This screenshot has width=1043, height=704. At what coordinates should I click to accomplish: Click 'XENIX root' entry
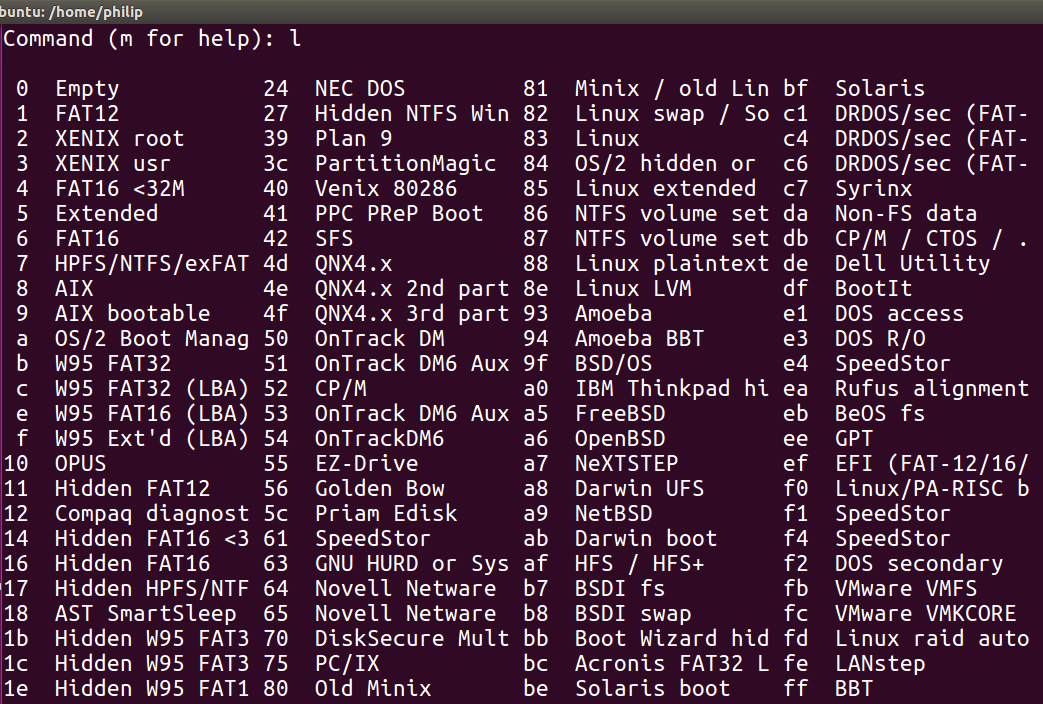pos(120,139)
